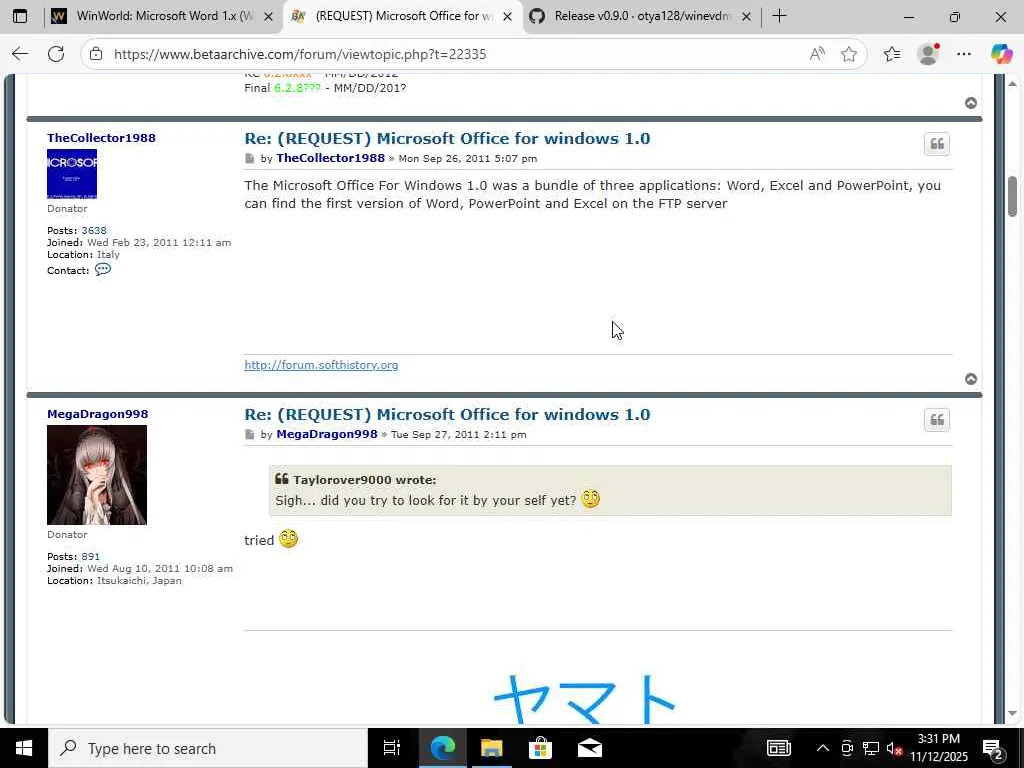Refresh the current page
1024x768 pixels.
coord(56,54)
